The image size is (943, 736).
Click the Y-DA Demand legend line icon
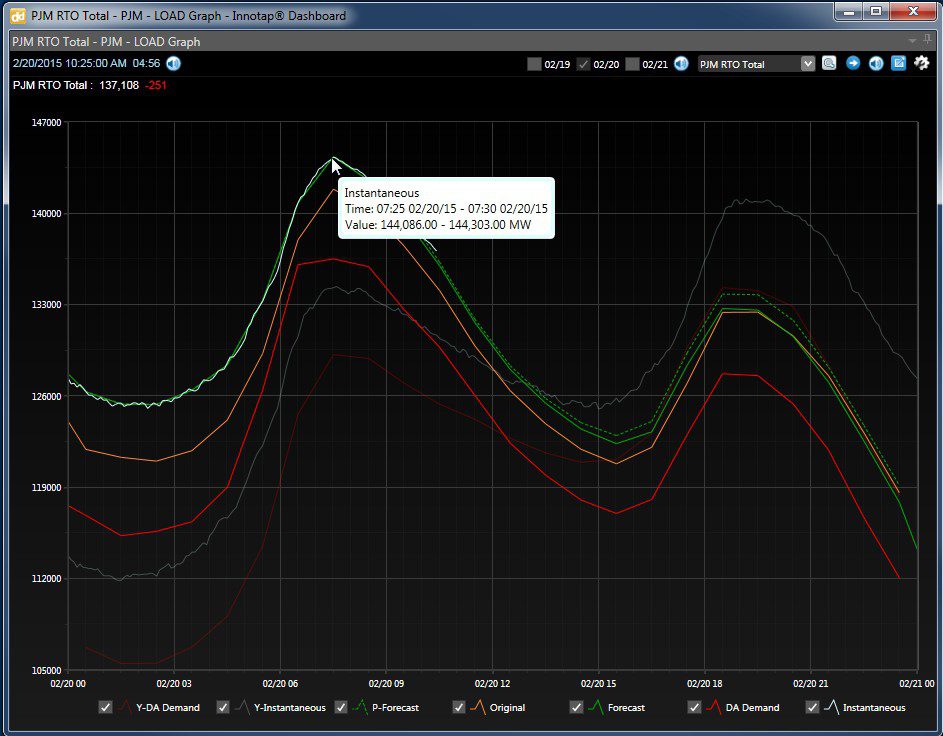[124, 707]
